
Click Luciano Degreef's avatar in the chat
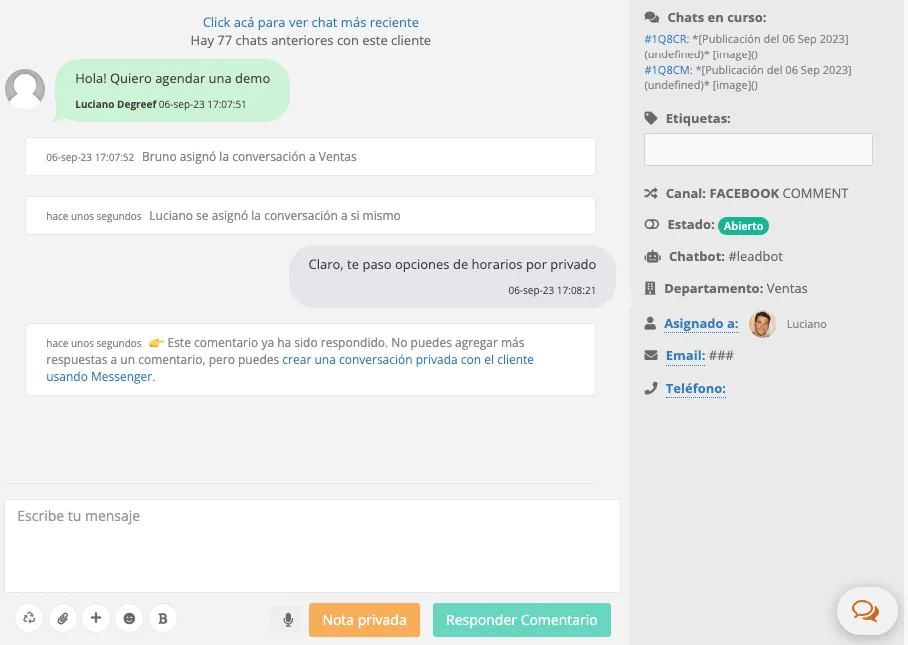(25, 89)
